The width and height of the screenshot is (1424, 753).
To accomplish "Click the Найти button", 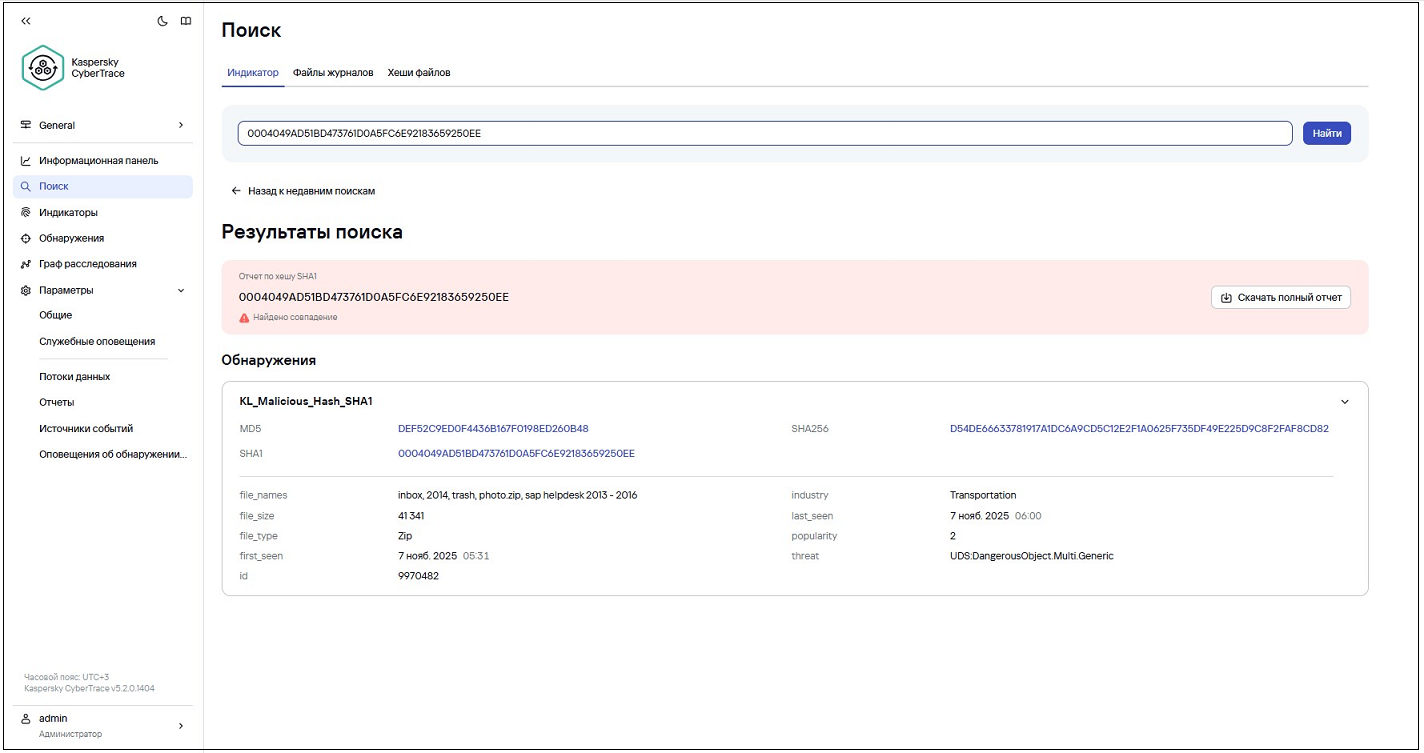I will click(x=1327, y=133).
